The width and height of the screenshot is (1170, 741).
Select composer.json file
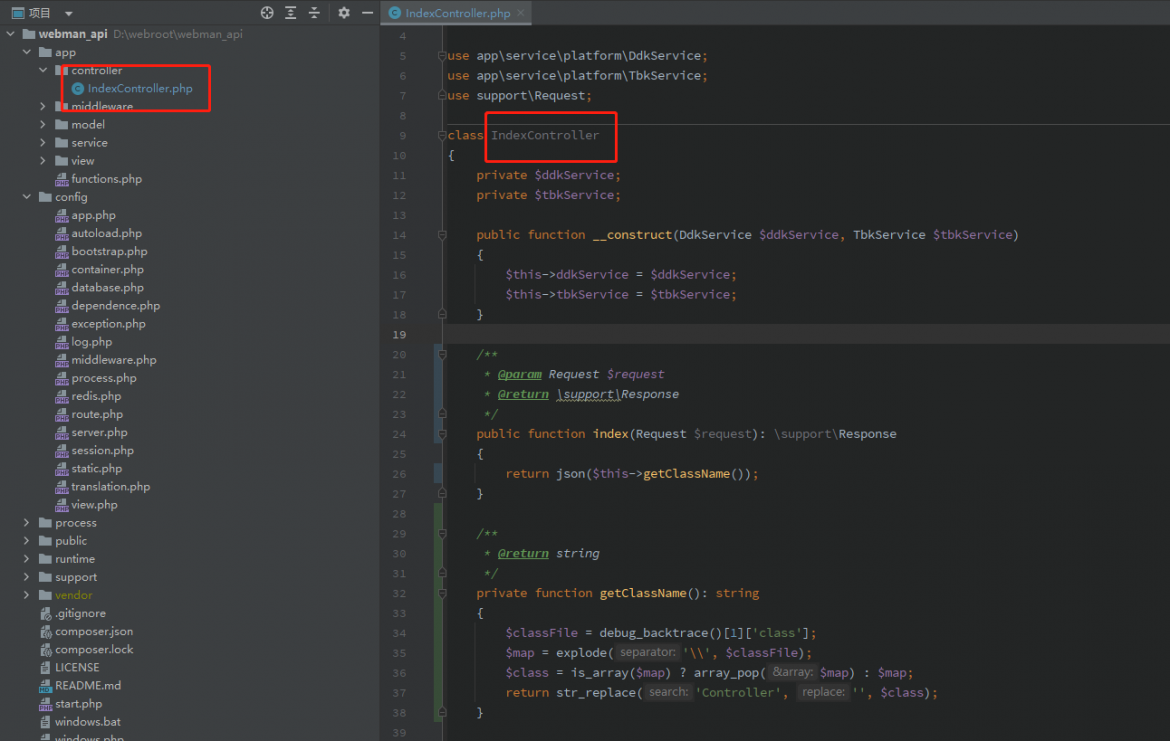tap(94, 631)
